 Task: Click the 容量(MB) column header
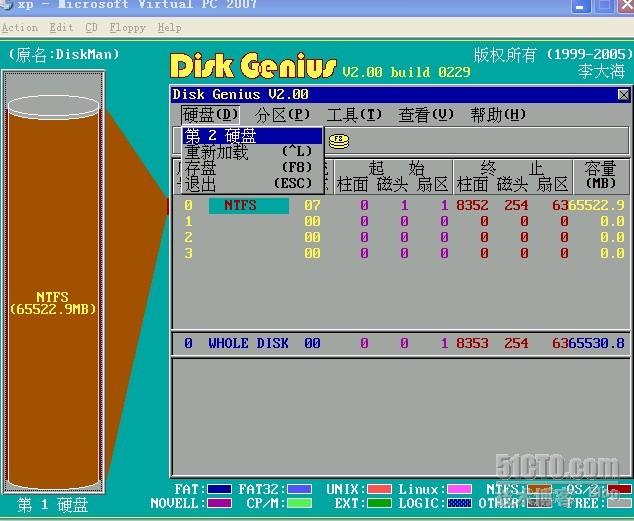600,175
